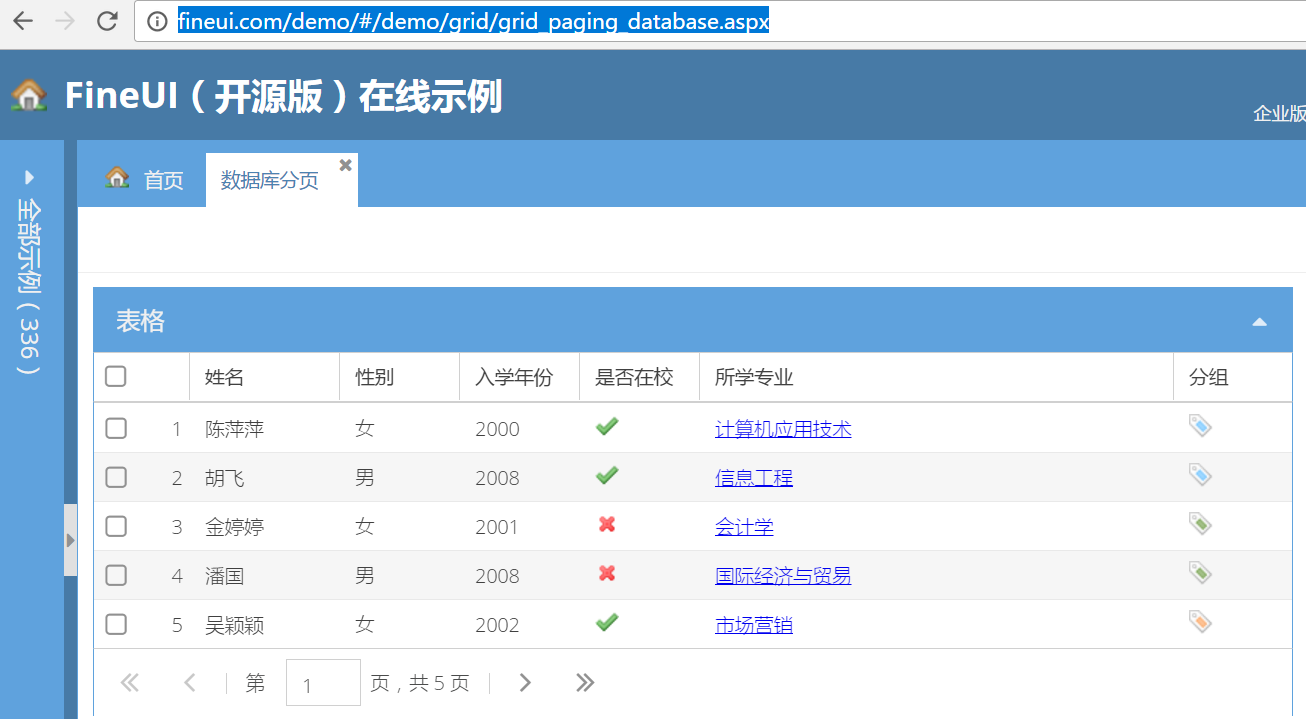The height and width of the screenshot is (719, 1306).
Task: Jump to the last page using double-arrow icon
Action: pyautogui.click(x=585, y=681)
